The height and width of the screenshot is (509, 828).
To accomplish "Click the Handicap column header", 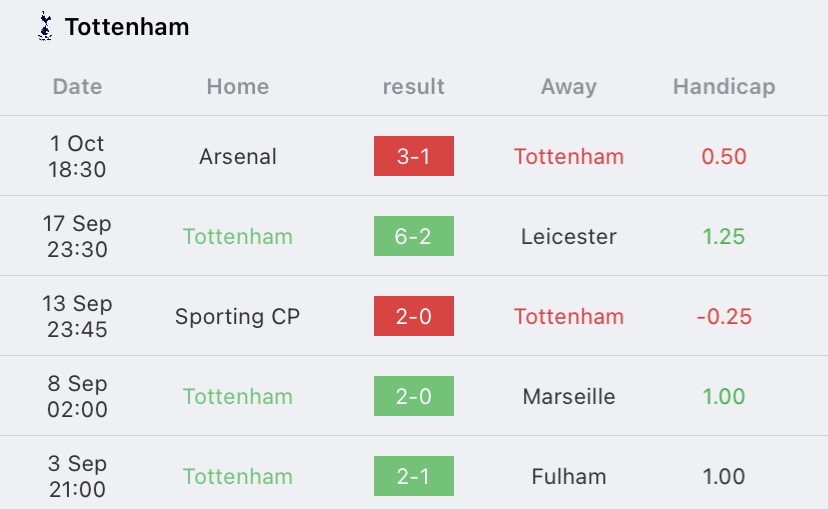I will (x=724, y=87).
